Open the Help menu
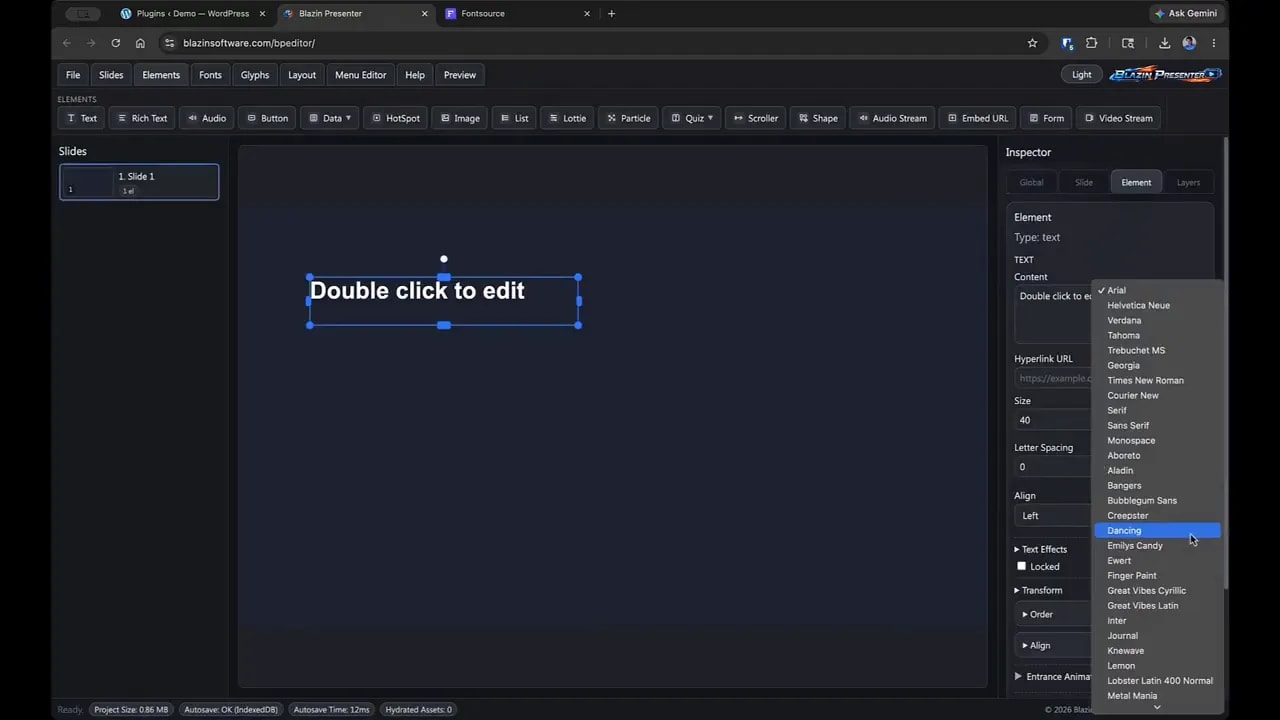1280x720 pixels. point(415,75)
